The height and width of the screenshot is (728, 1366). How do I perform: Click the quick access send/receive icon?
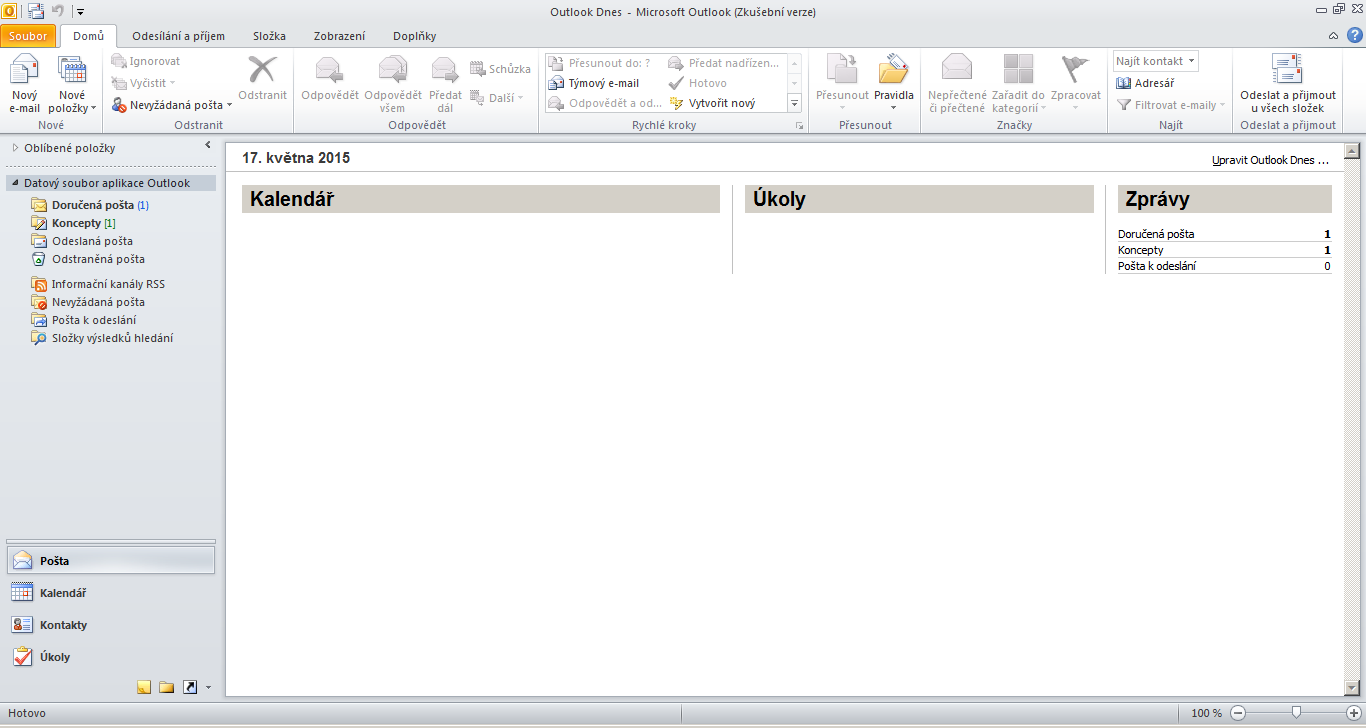[36, 11]
